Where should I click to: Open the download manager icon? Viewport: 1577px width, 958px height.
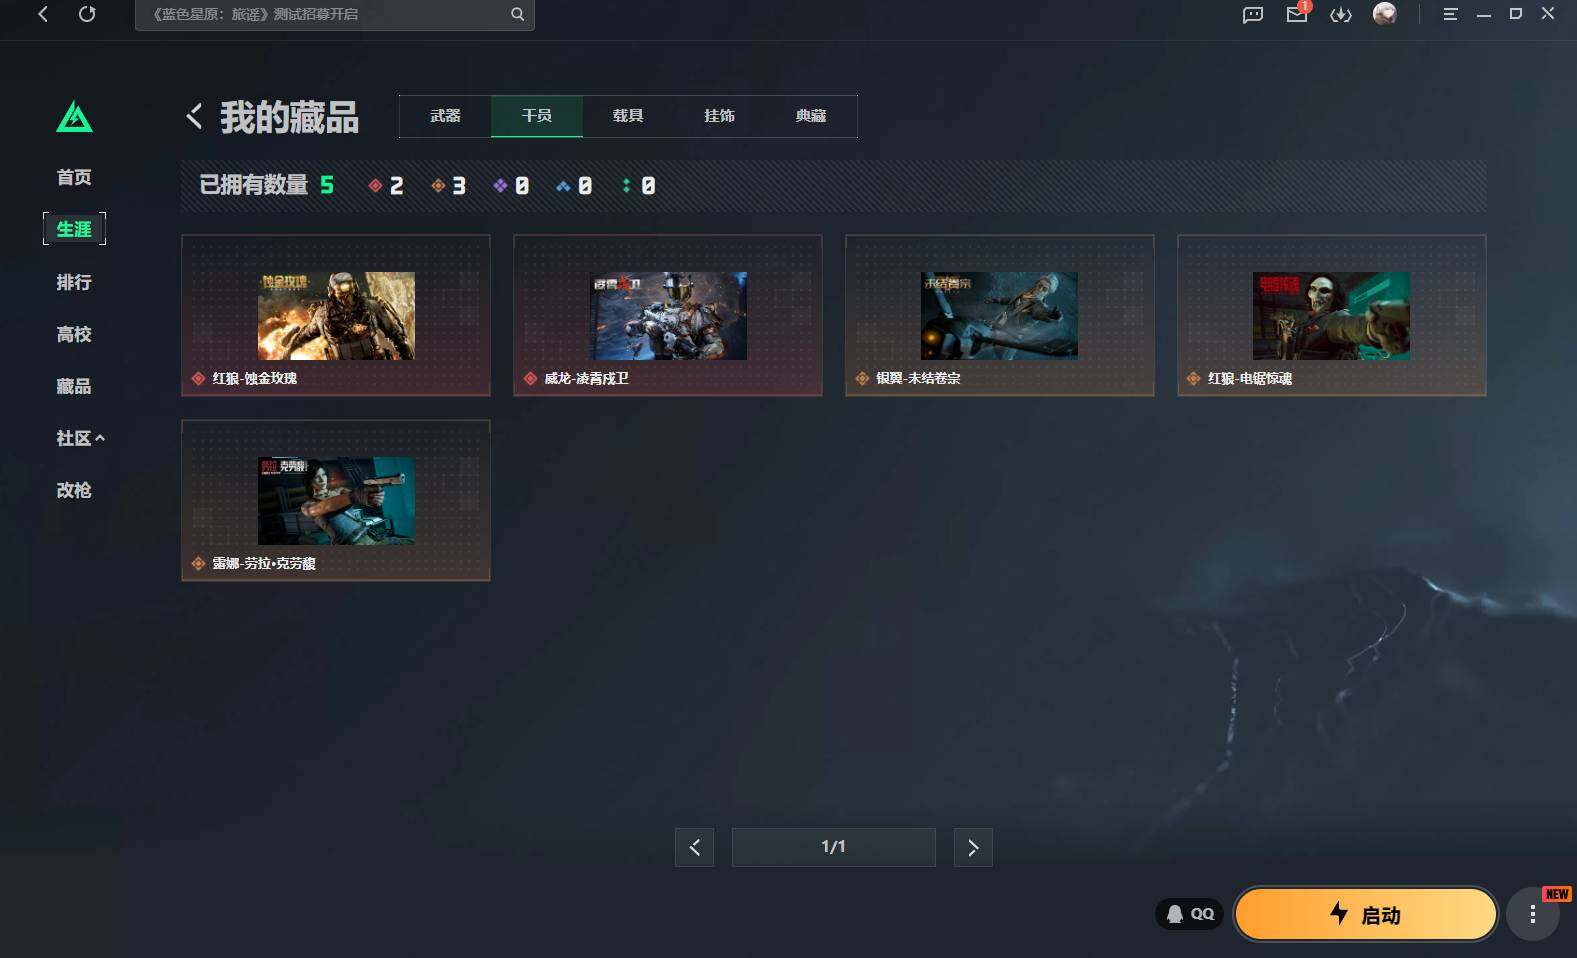pyautogui.click(x=1341, y=15)
